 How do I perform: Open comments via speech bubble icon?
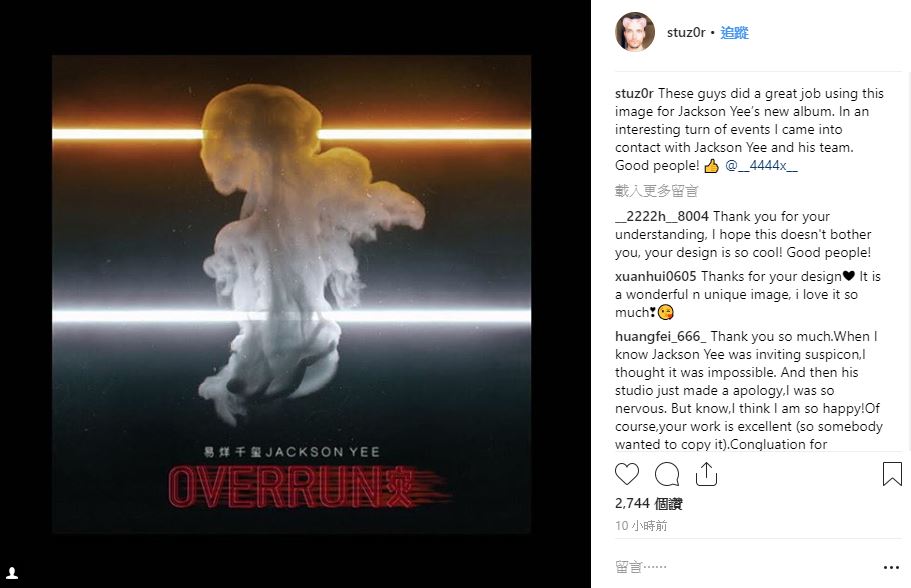point(667,474)
